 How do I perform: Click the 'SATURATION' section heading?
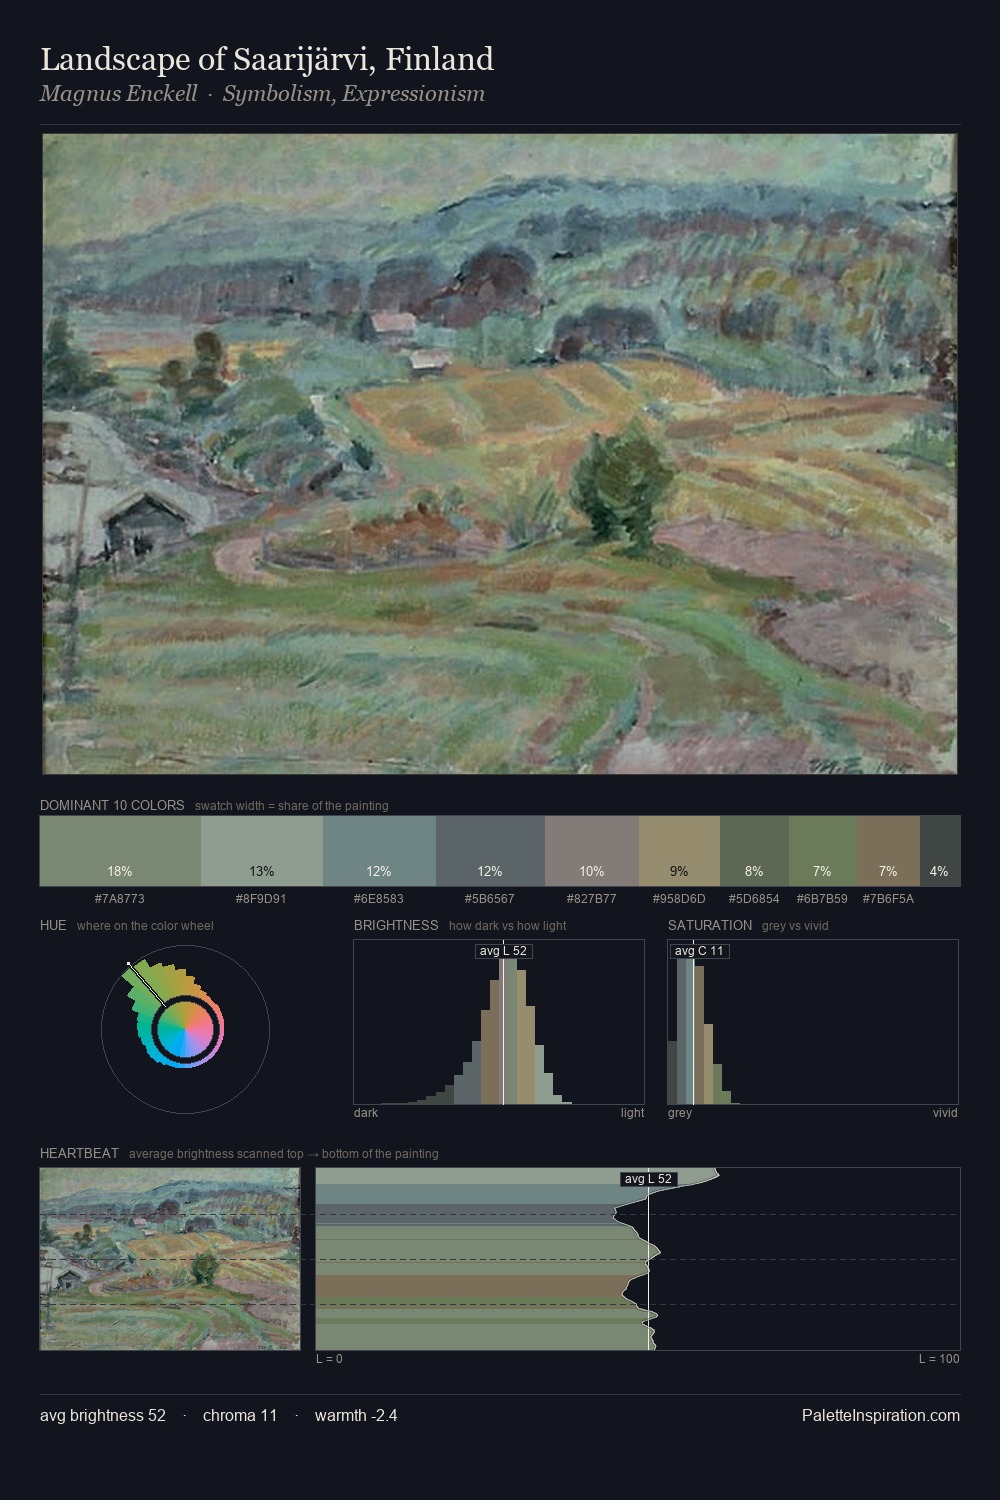click(x=710, y=925)
